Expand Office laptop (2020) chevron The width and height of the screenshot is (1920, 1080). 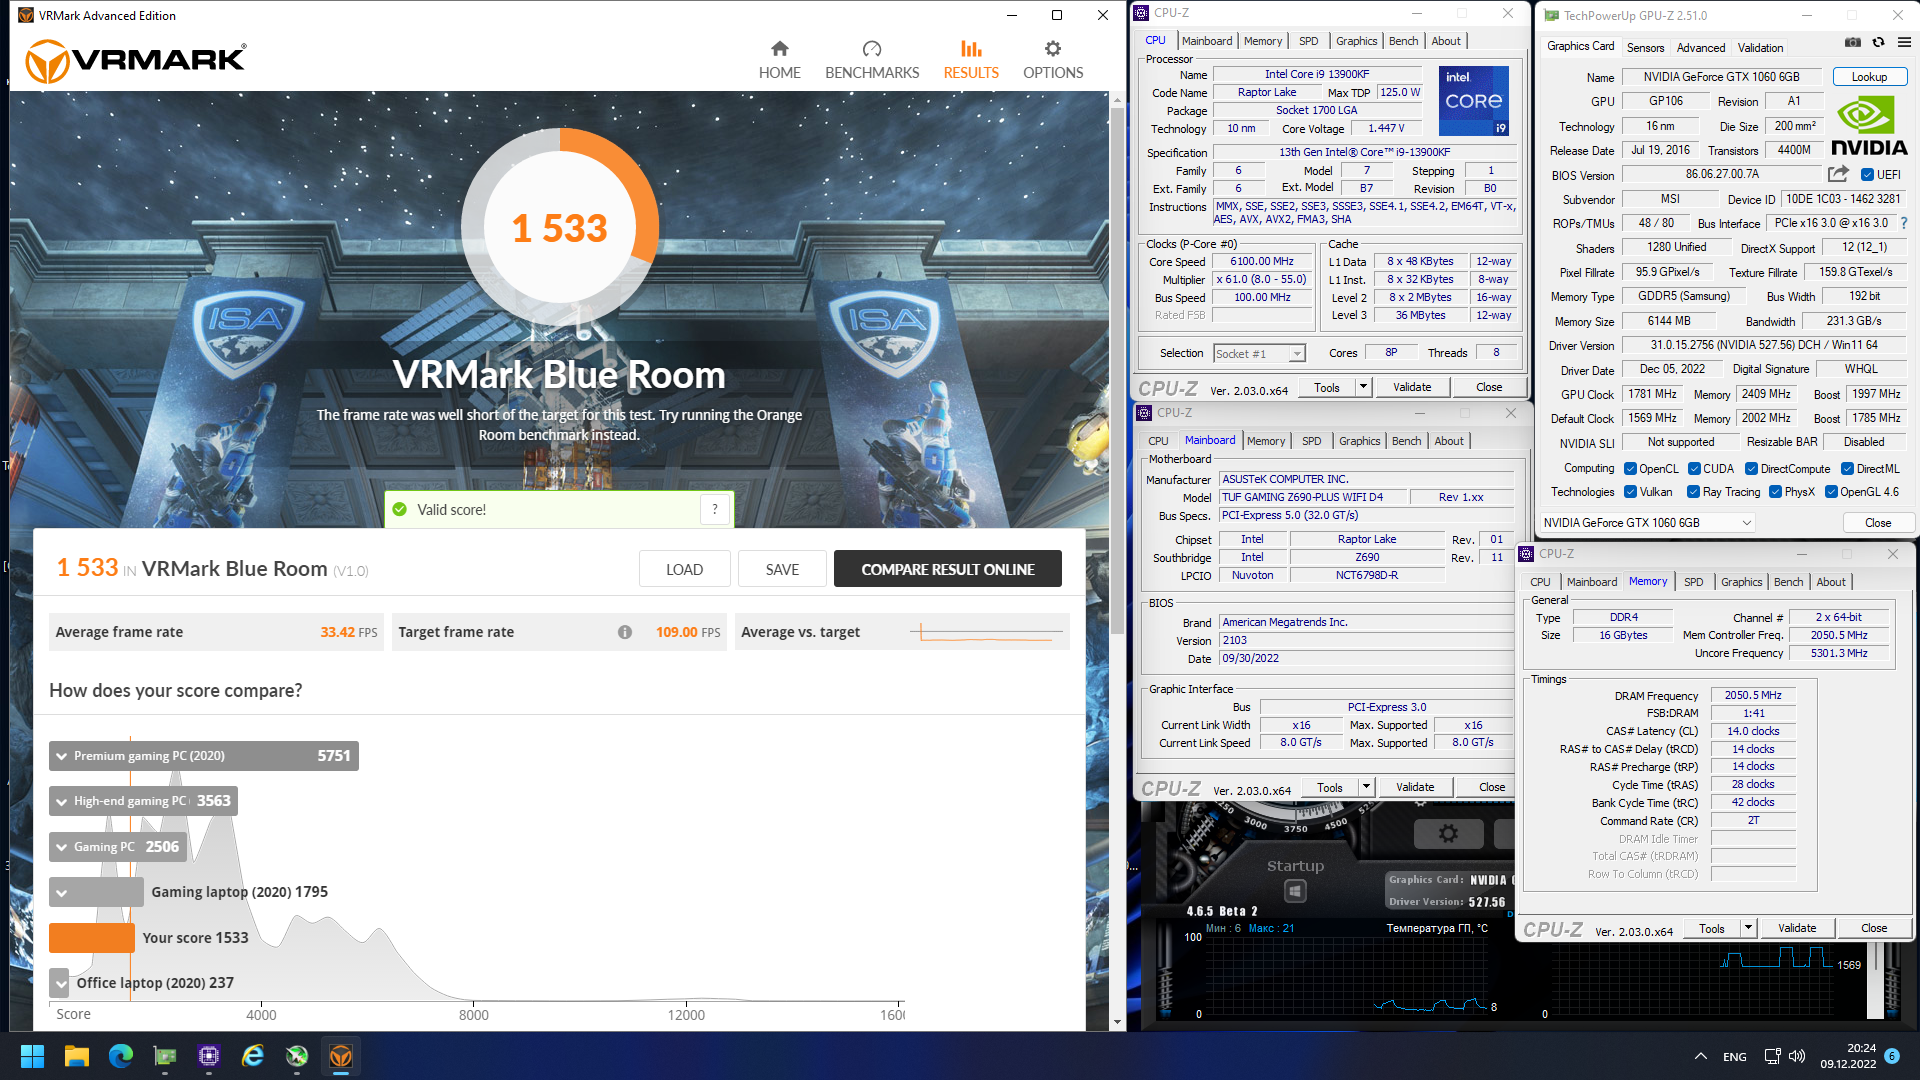coord(61,984)
